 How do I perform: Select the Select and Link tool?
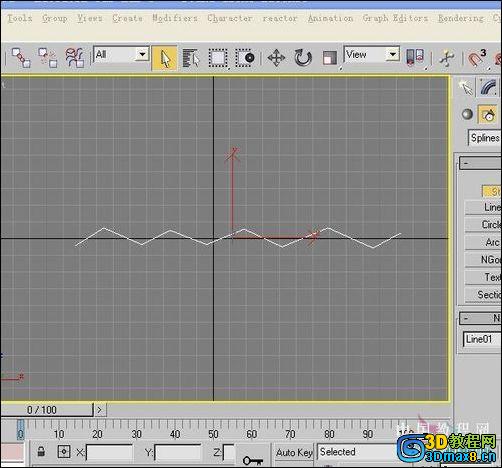pos(21,58)
